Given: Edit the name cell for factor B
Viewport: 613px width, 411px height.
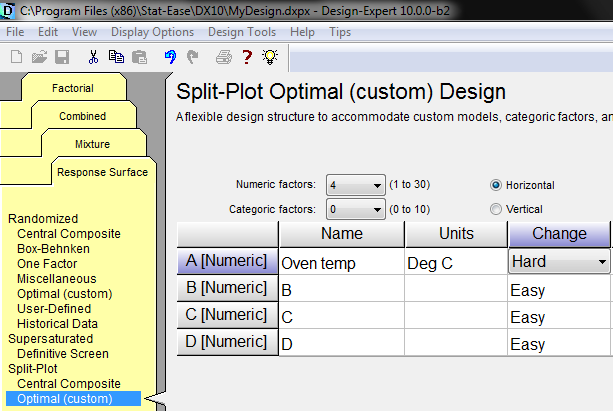Looking at the screenshot, I should [x=342, y=289].
